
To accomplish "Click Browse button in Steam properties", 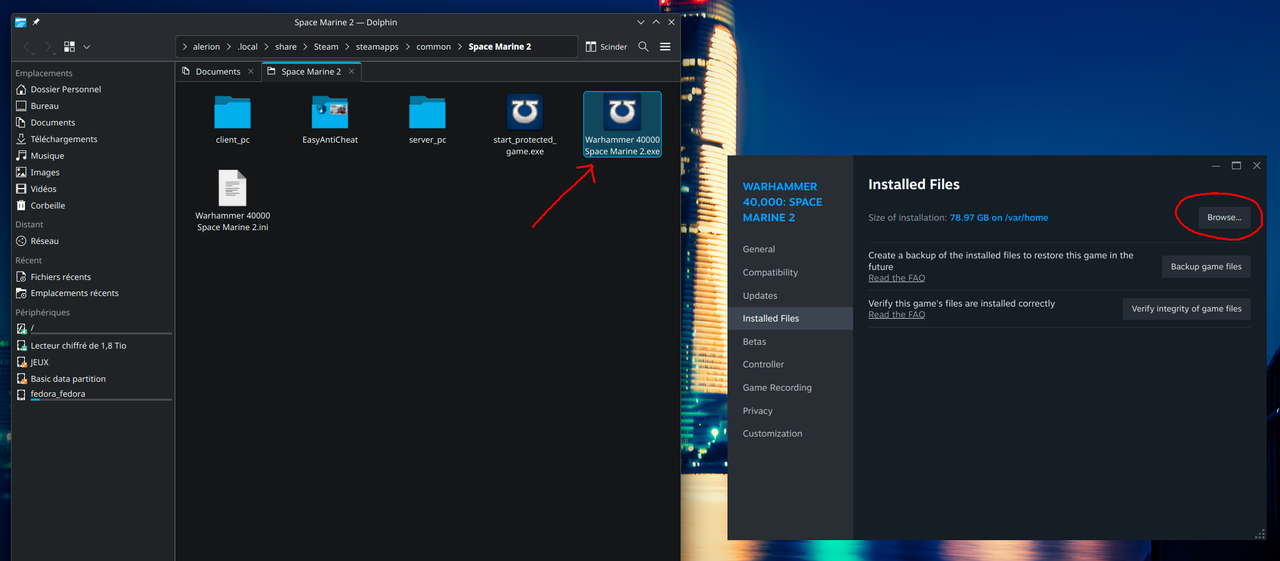I will pos(1224,217).
